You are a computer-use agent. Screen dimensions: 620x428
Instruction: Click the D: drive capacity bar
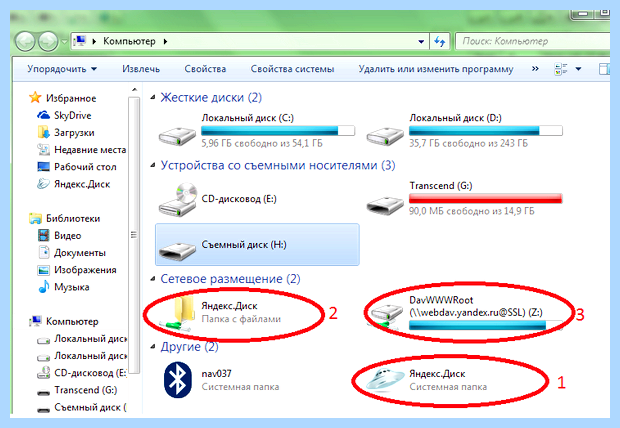[x=486, y=131]
